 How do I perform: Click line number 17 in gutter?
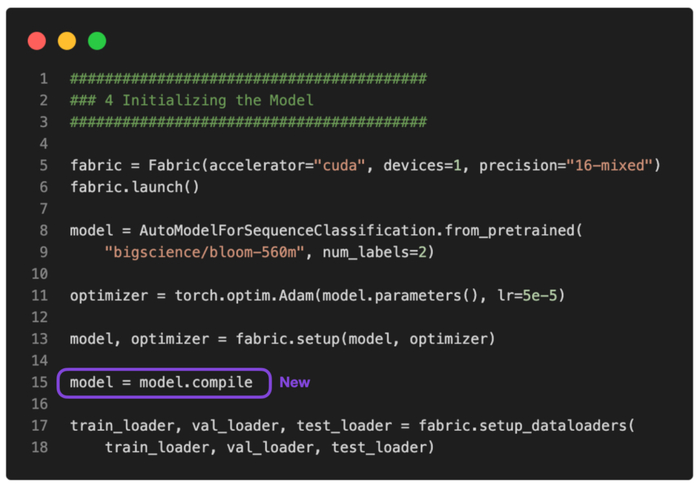[x=40, y=425]
